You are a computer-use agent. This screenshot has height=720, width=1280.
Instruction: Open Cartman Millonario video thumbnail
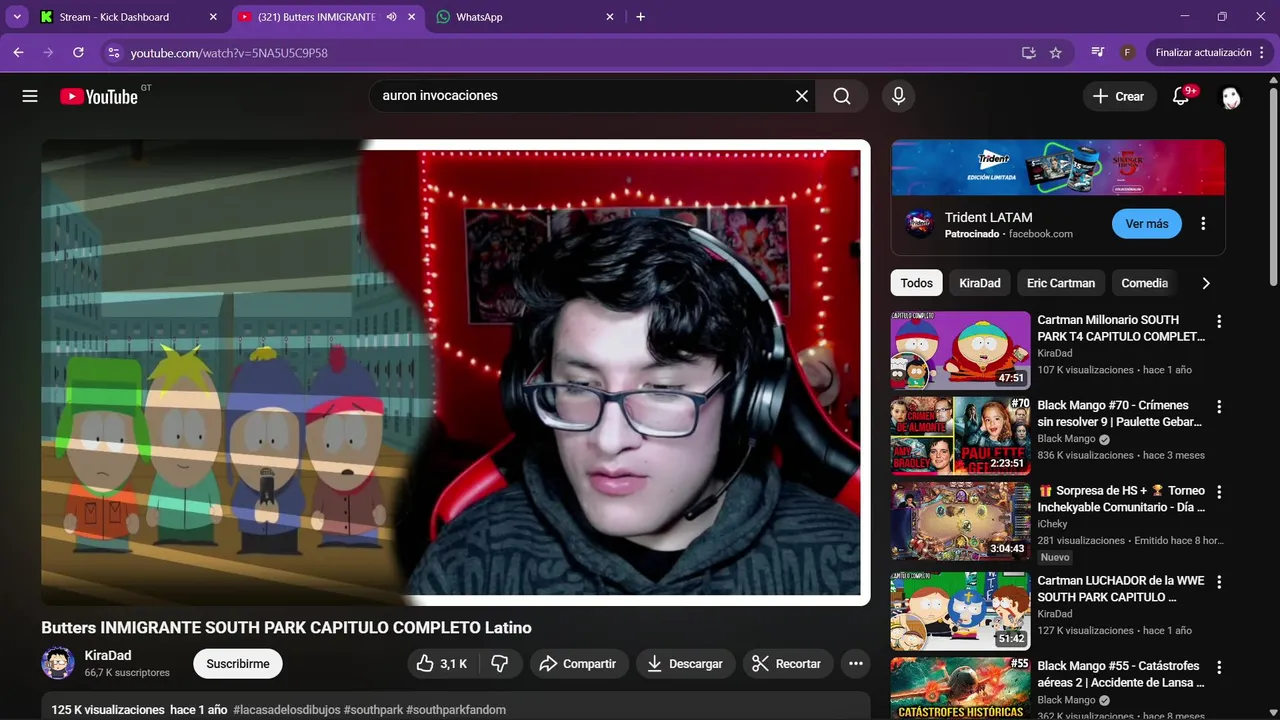pyautogui.click(x=960, y=350)
